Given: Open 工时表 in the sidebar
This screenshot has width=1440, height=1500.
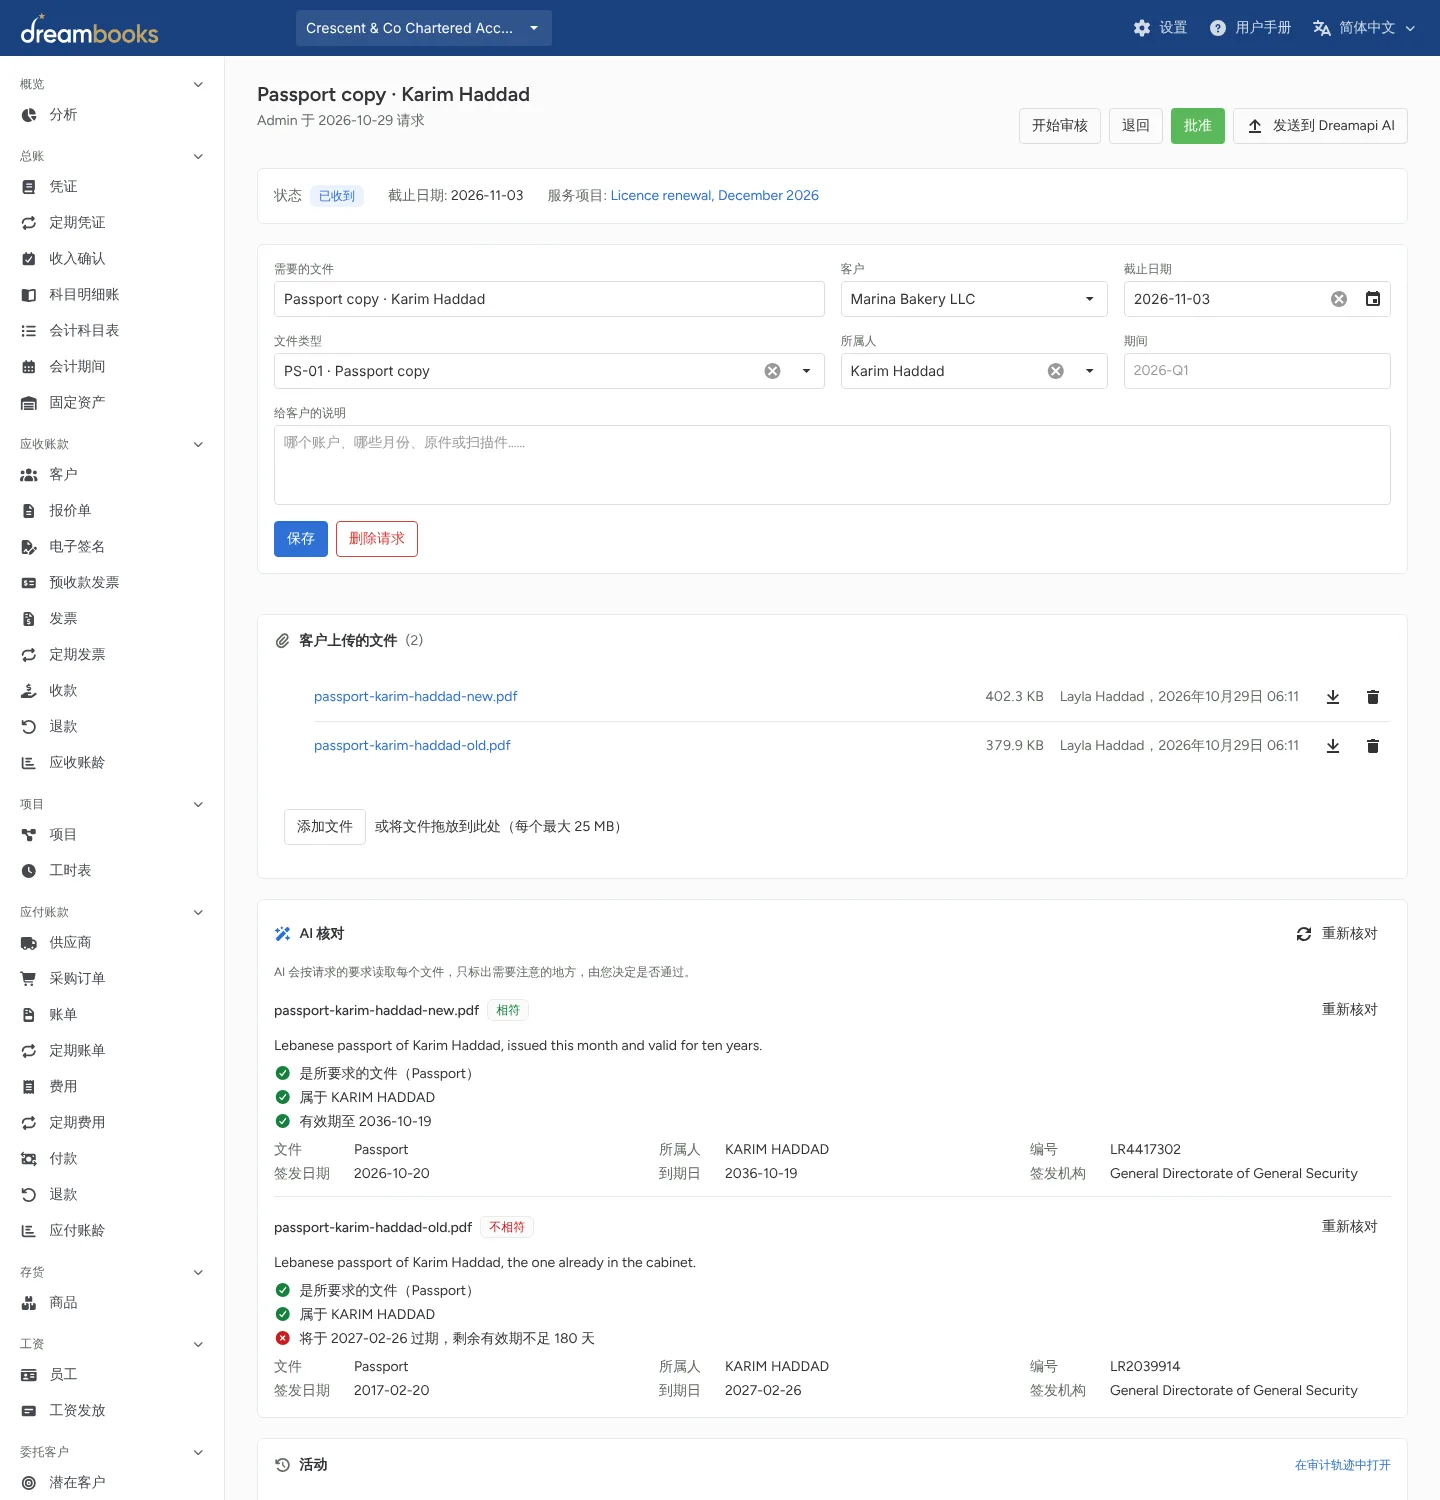Looking at the screenshot, I should 112,871.
